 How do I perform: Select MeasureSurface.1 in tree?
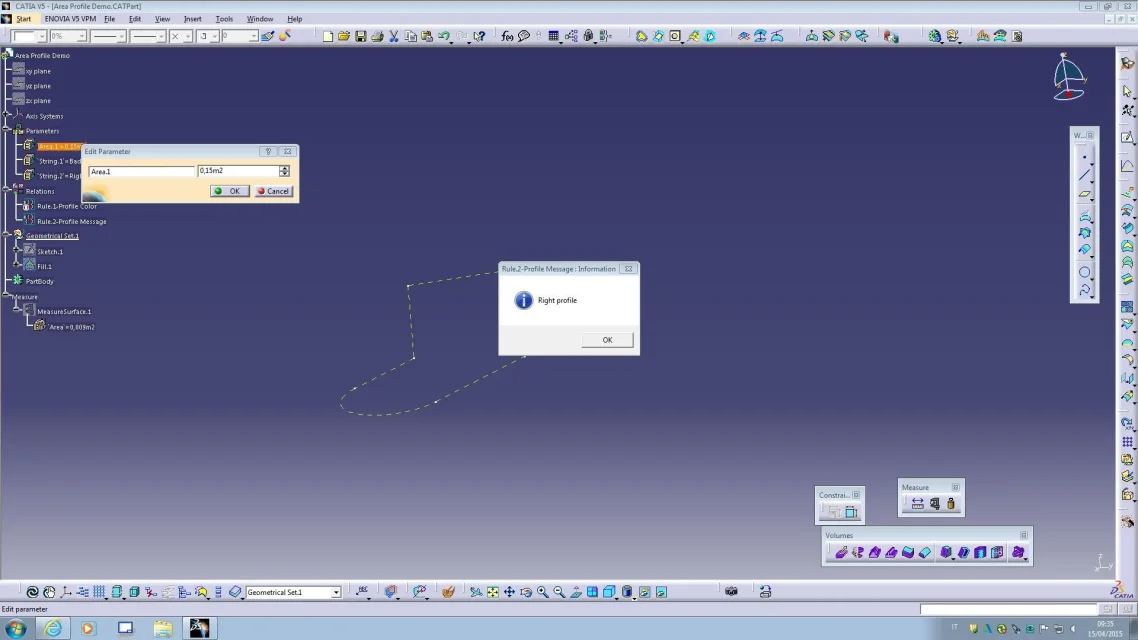[64, 311]
